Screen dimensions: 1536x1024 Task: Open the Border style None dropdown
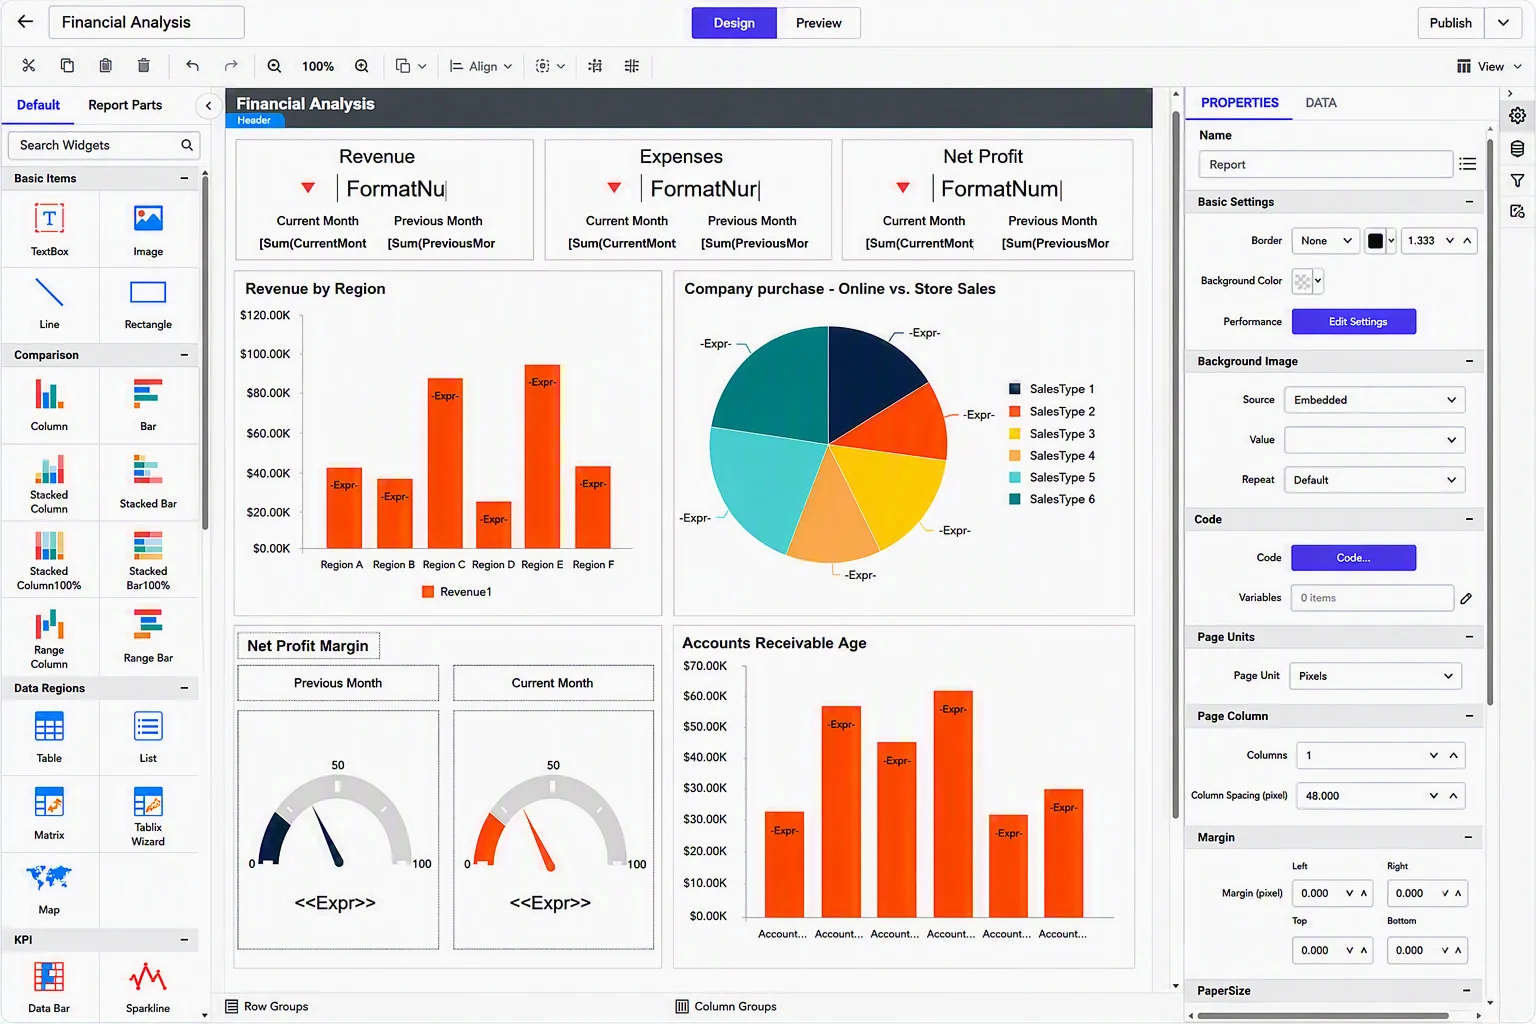tap(1325, 240)
